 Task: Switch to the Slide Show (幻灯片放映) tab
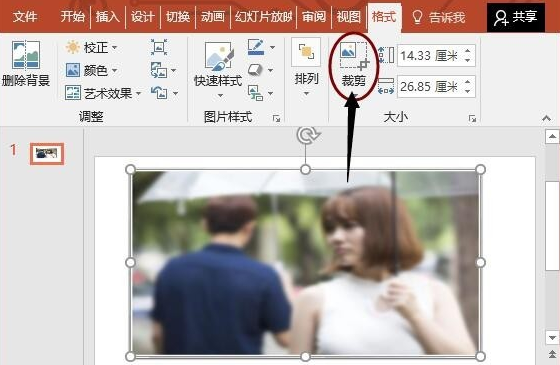(x=264, y=16)
